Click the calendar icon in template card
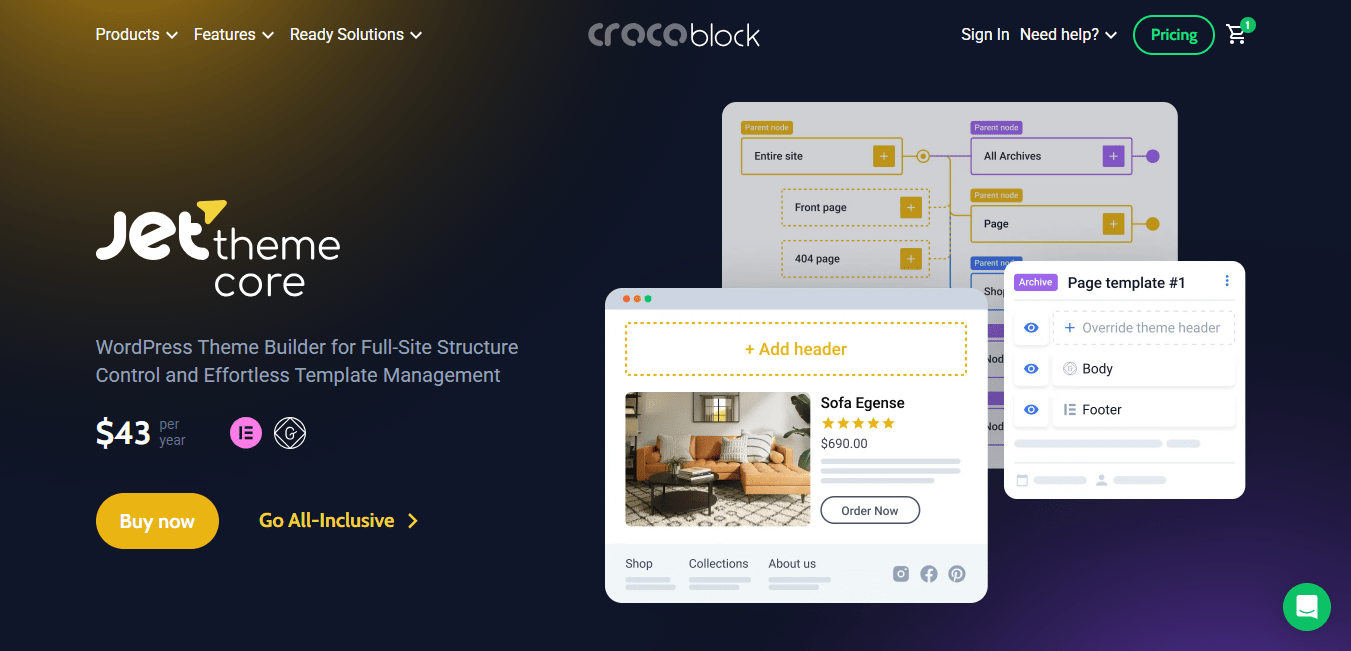Image resolution: width=1351 pixels, height=651 pixels. click(1022, 481)
